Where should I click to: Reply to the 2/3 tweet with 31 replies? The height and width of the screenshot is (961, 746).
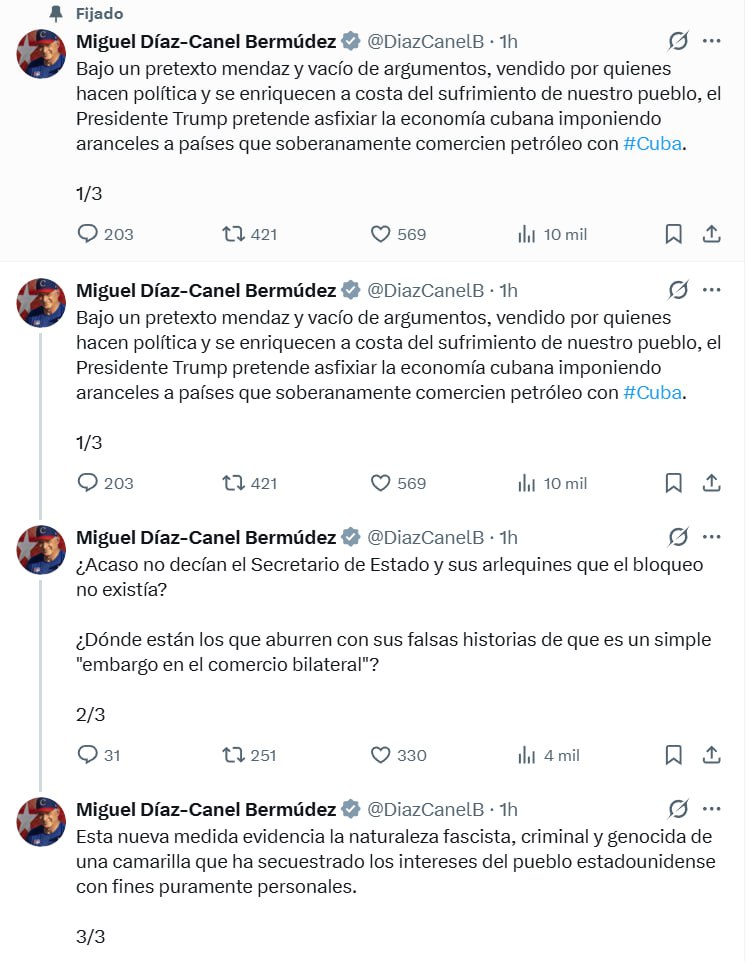point(89,755)
